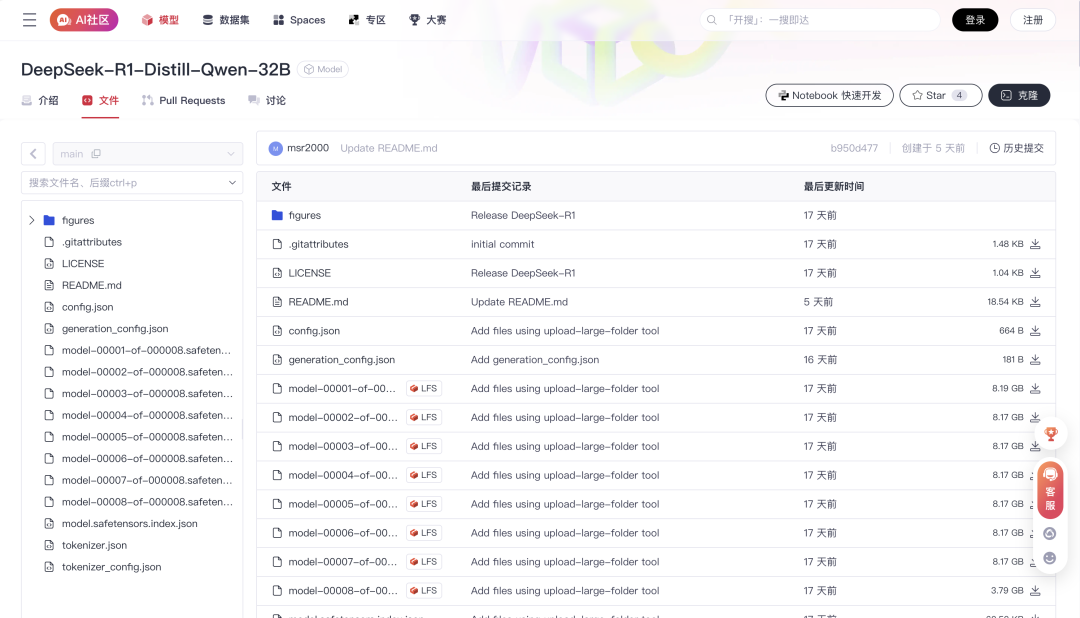
Task: Open the figures folder in table
Action: [x=304, y=216]
